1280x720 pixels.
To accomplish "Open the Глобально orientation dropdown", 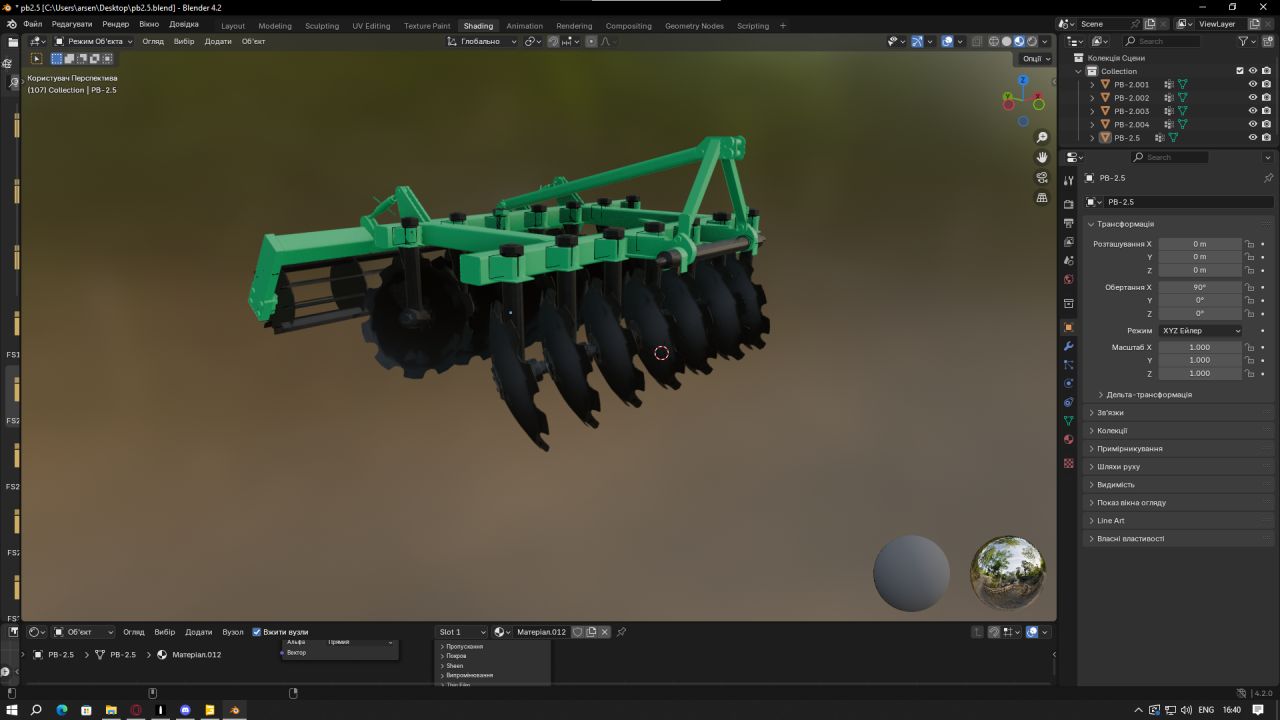I will (x=483, y=41).
